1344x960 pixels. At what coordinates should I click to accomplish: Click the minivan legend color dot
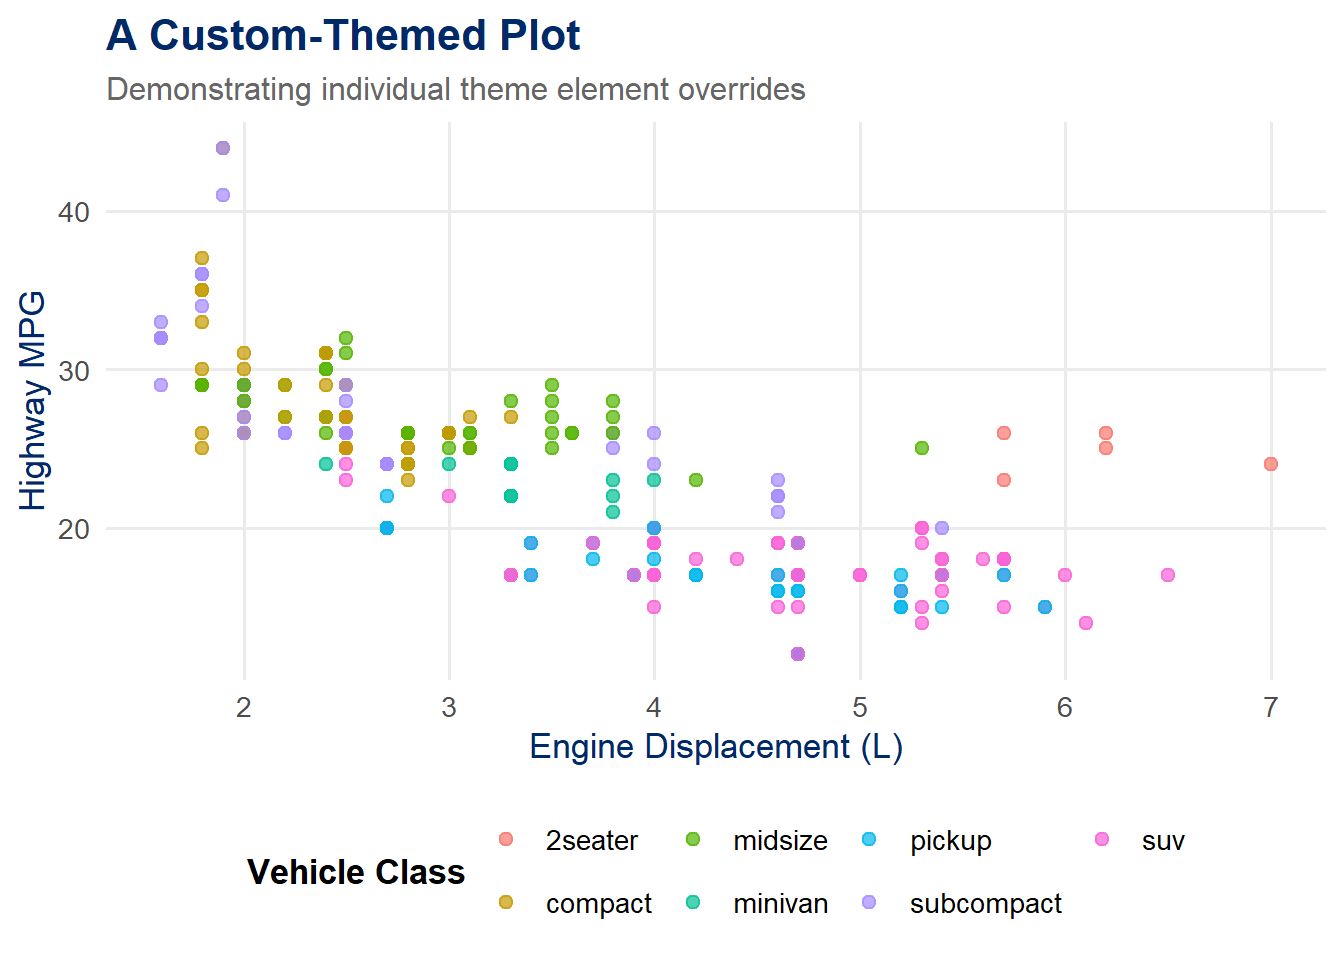pos(693,902)
